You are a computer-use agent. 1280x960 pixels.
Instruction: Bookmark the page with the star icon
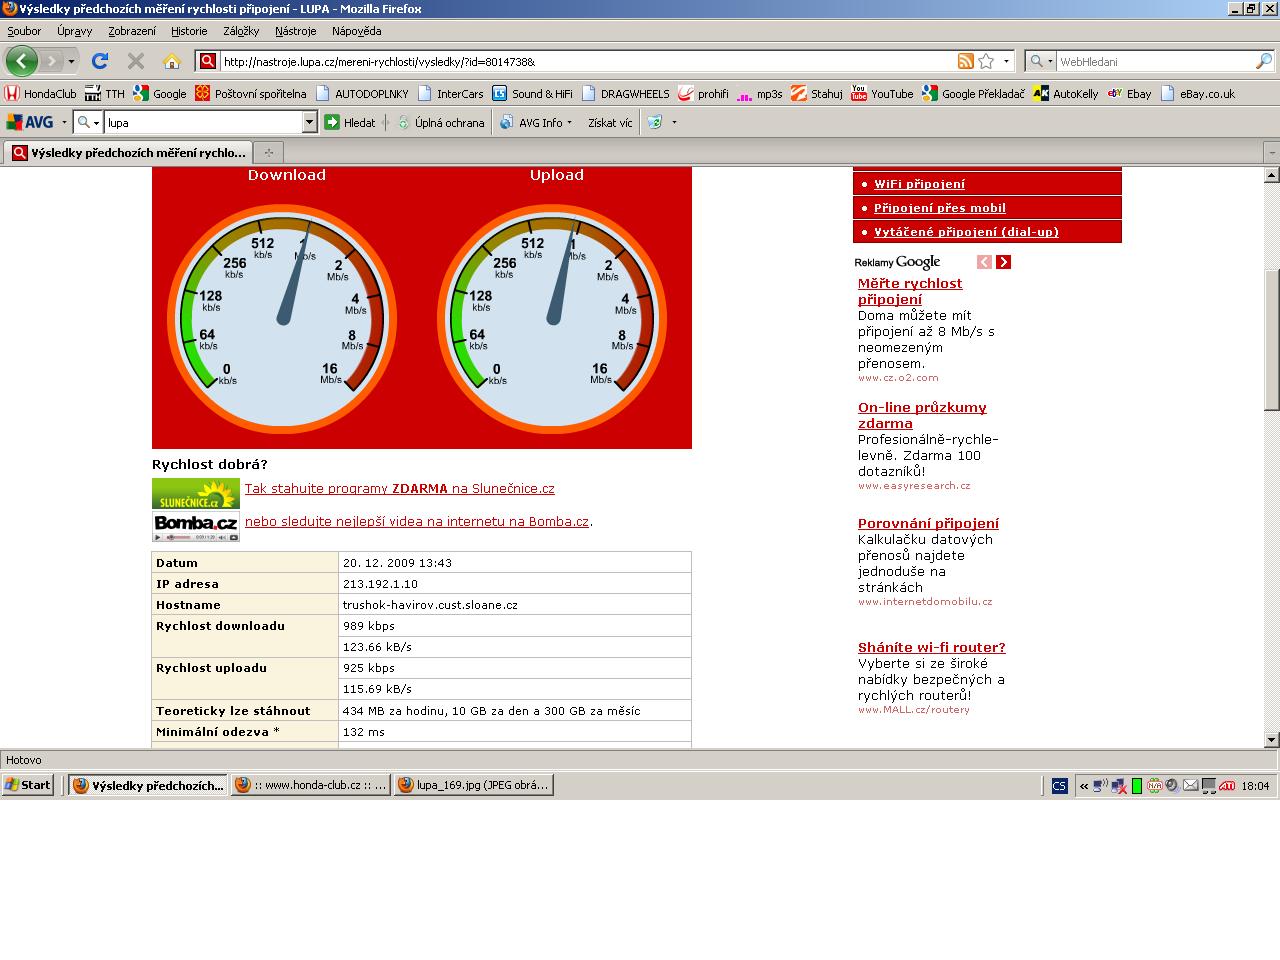[x=986, y=61]
